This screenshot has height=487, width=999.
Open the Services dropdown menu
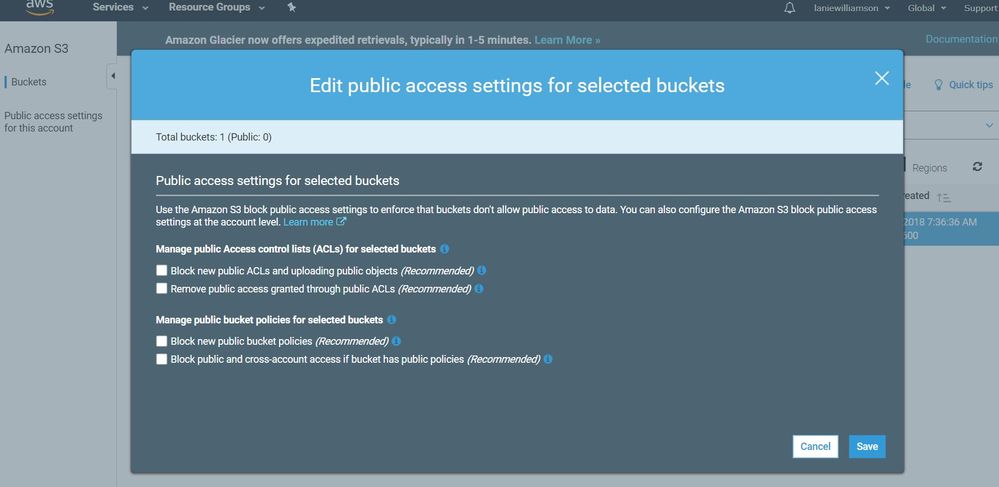(x=120, y=8)
